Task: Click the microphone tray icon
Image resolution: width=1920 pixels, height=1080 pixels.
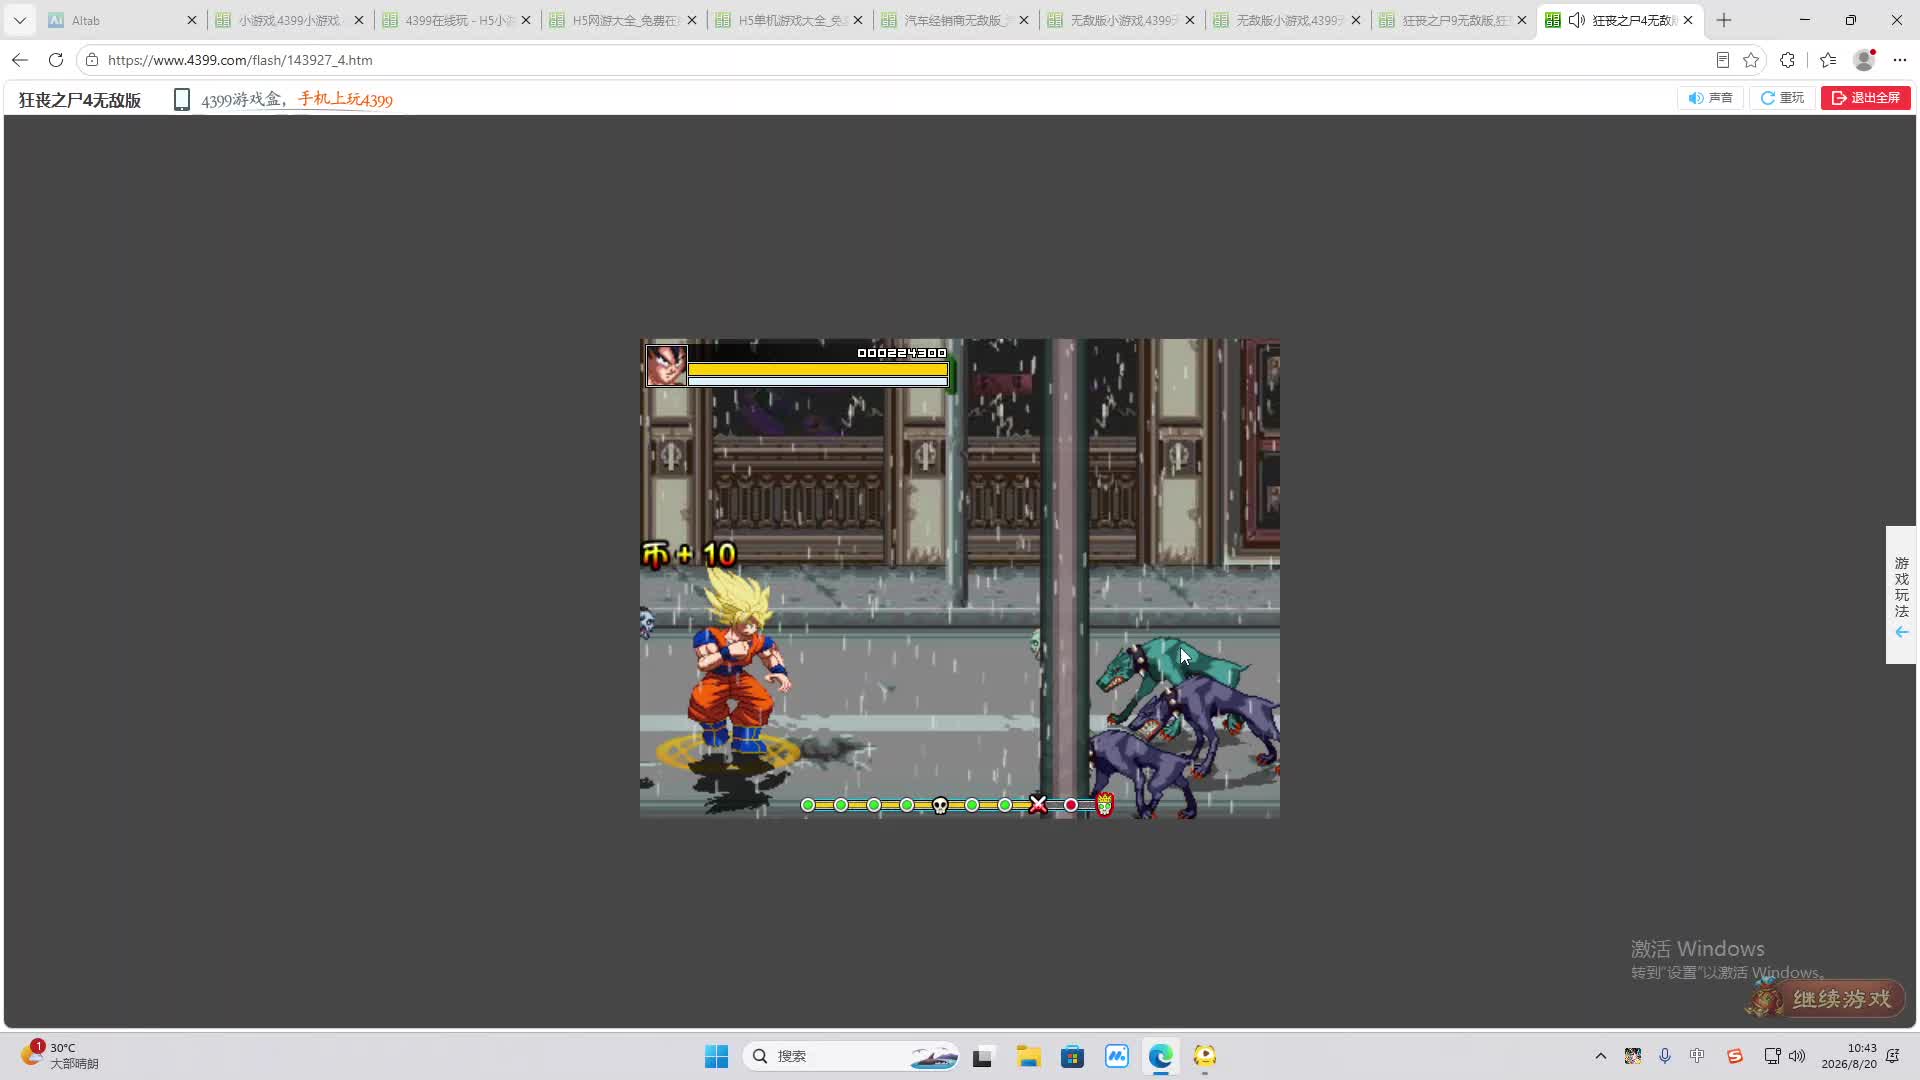Action: [1665, 1056]
